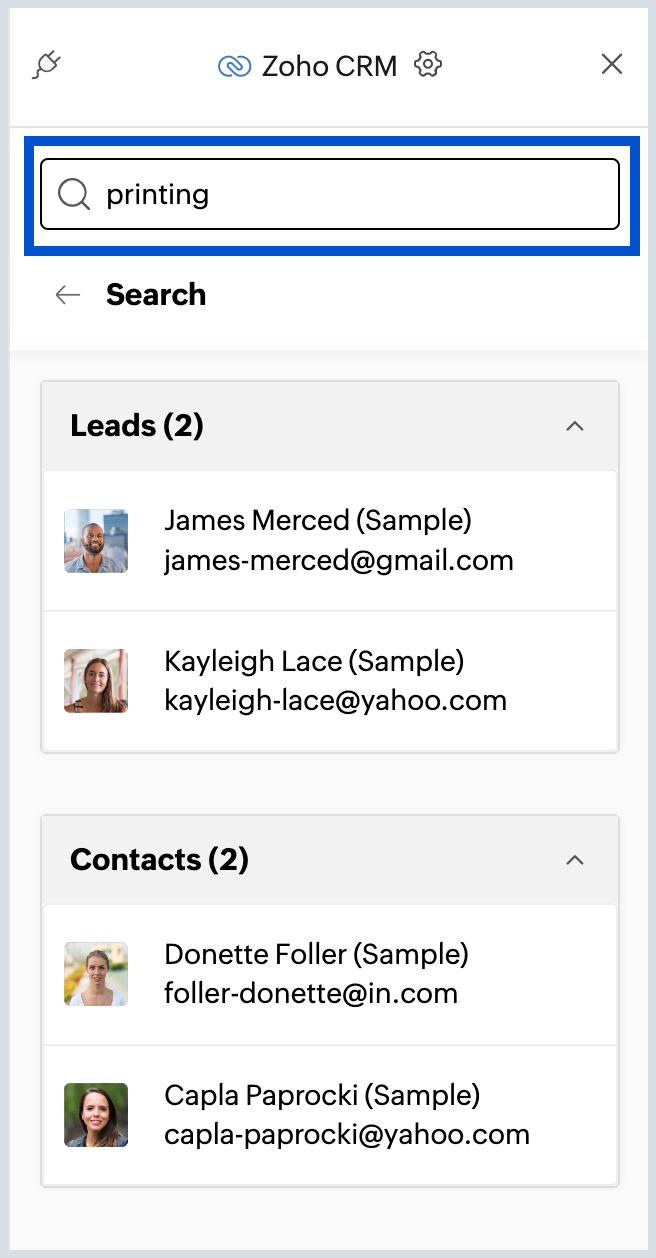Viewport: 656px width, 1258px height.
Task: Click the plug connection icon
Action: tap(47, 66)
